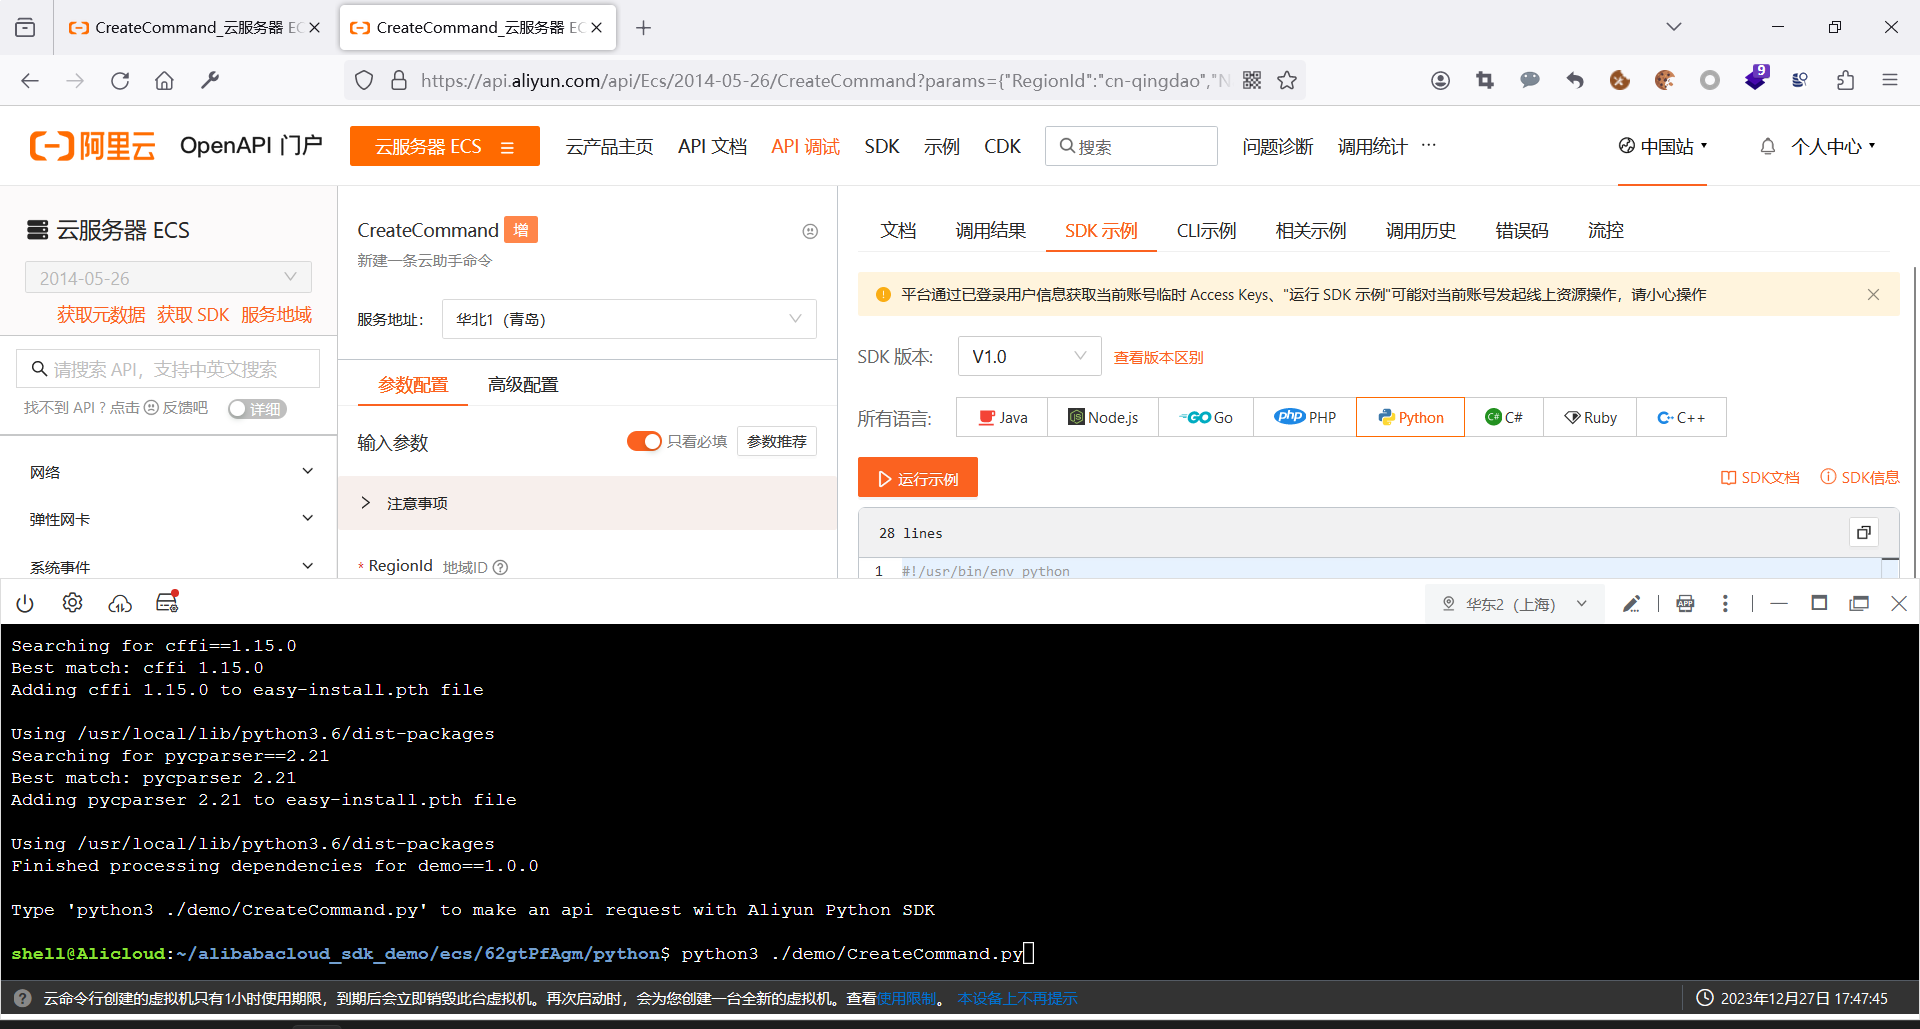Screen dimensions: 1920x1029
Task: Click the browser reload button
Action: coord(120,81)
